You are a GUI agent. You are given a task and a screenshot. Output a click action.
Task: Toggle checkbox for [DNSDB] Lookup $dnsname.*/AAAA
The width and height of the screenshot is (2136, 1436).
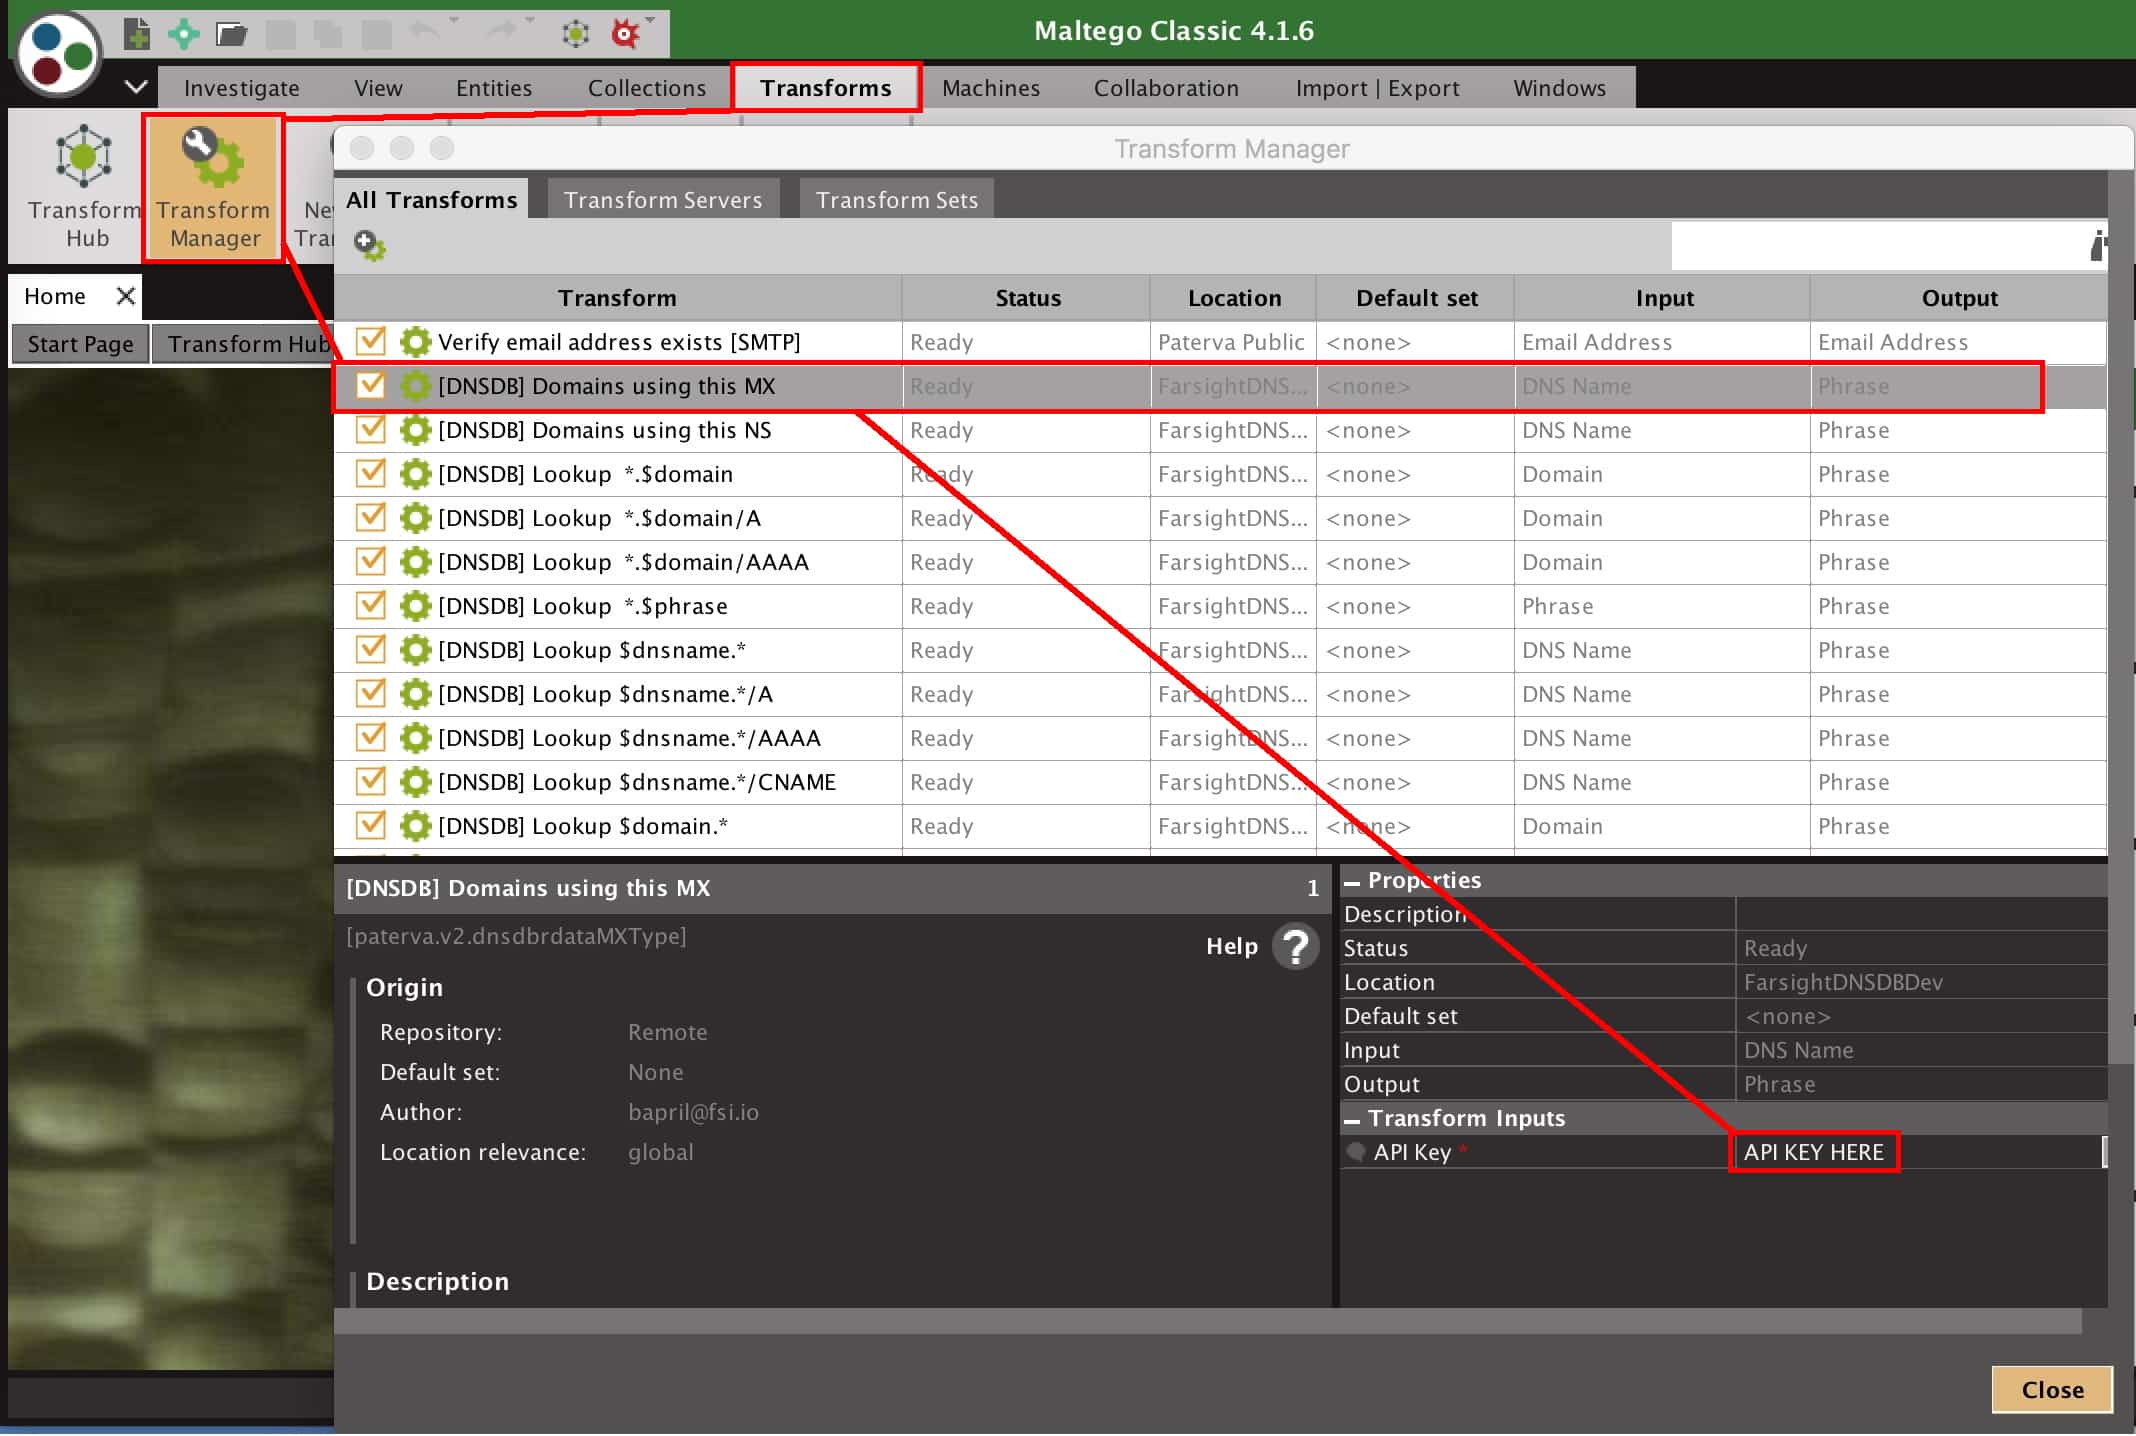click(370, 737)
